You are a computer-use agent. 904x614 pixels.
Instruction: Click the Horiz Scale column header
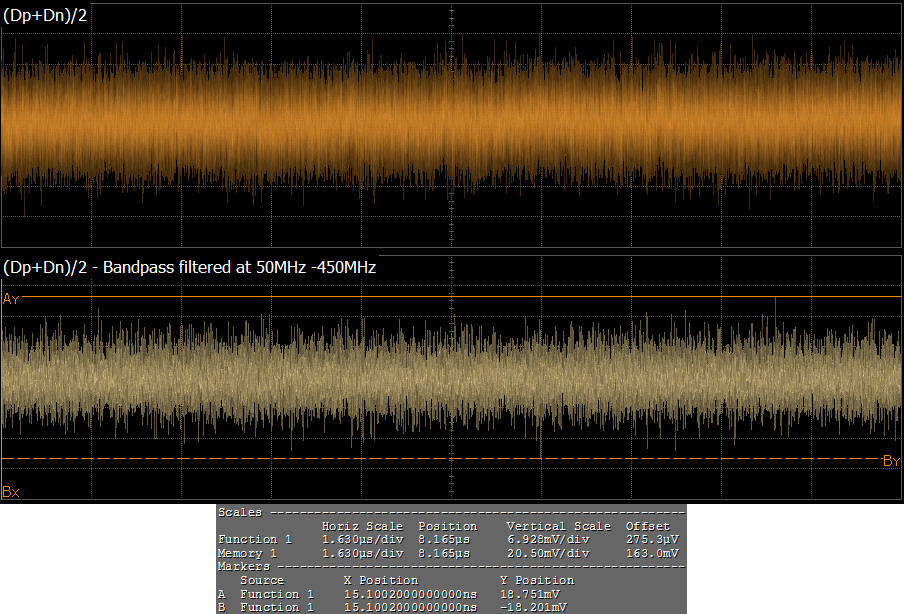(x=362, y=526)
